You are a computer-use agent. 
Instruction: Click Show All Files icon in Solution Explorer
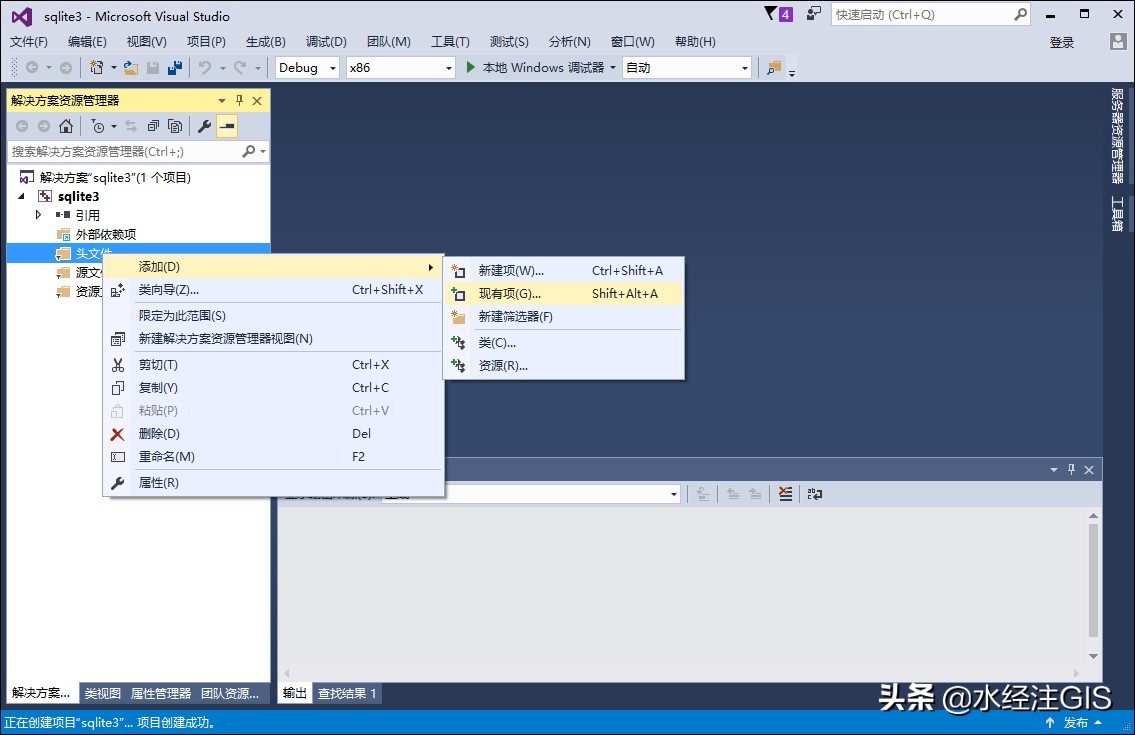(x=174, y=126)
